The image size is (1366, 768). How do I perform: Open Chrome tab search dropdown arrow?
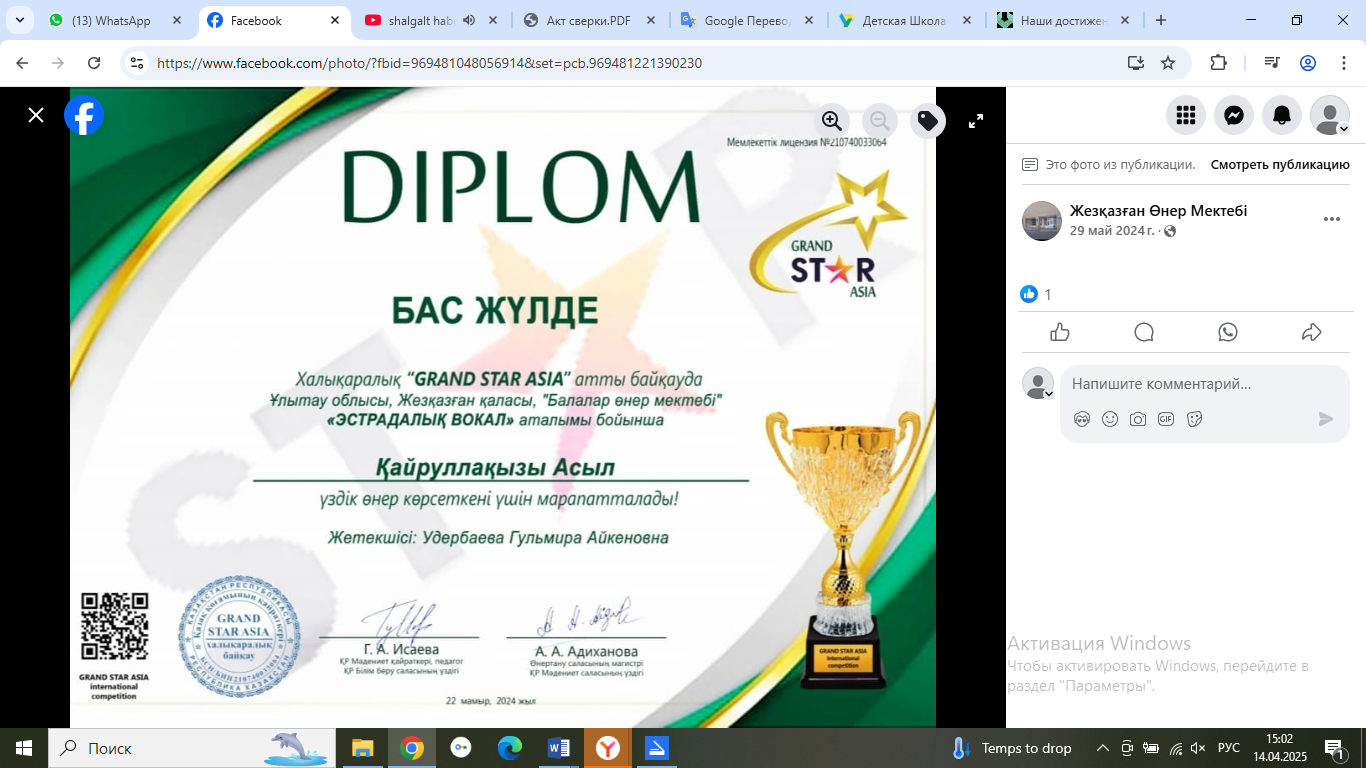[x=19, y=20]
